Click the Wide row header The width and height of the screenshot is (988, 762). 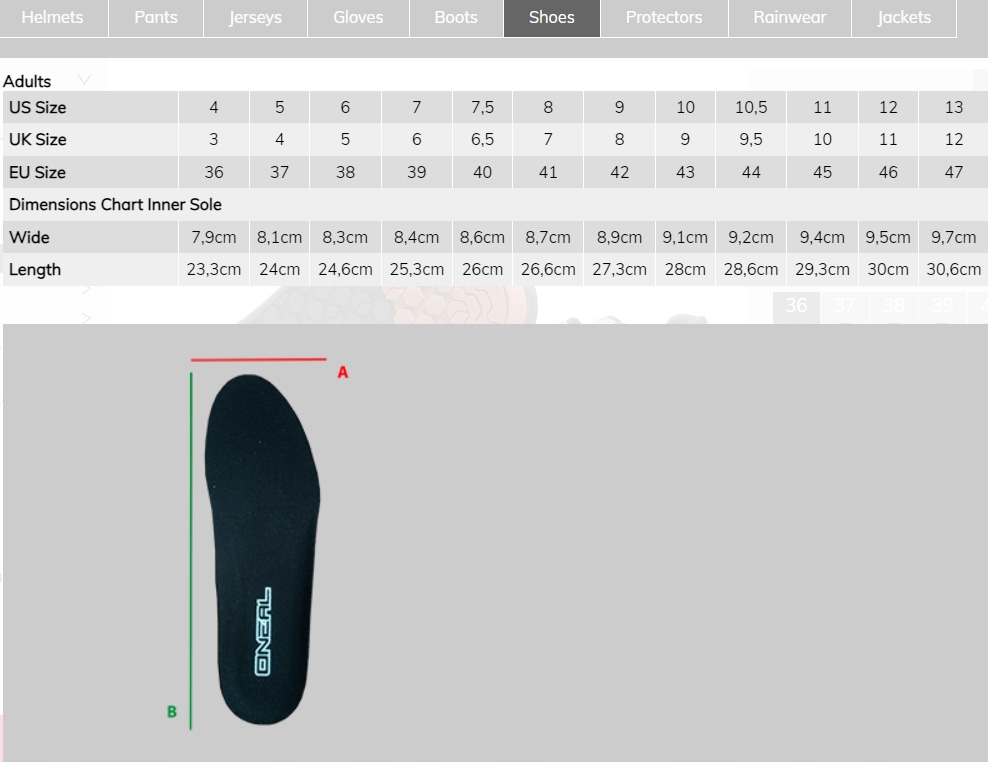click(91, 237)
